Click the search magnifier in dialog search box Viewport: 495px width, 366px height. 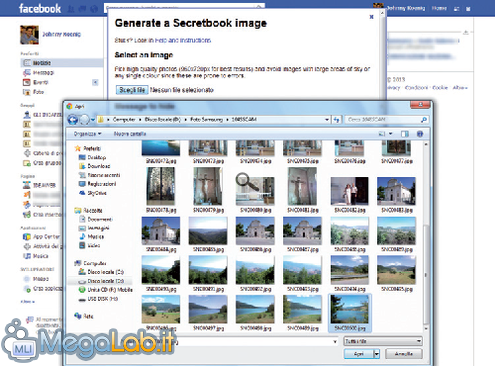point(424,119)
